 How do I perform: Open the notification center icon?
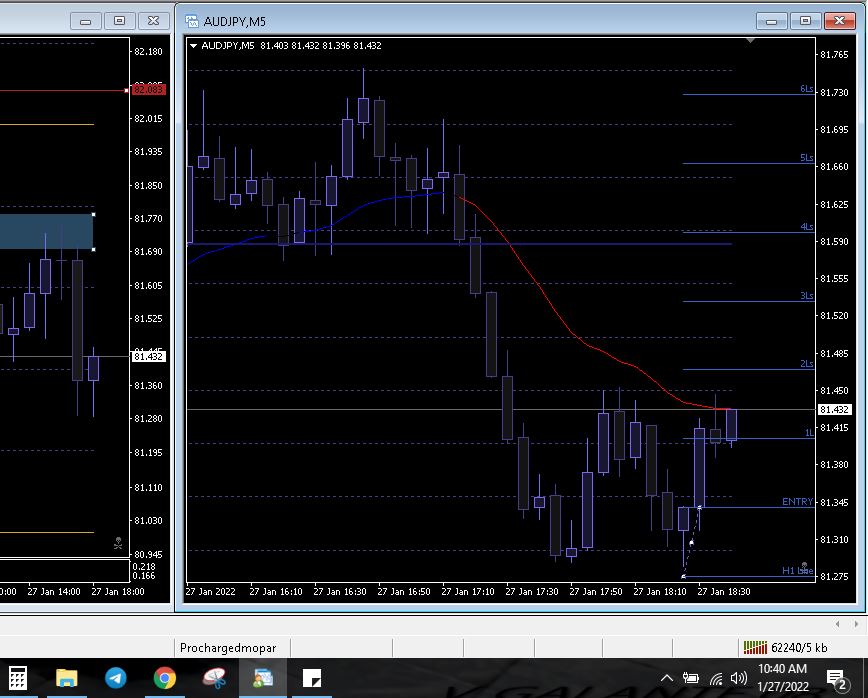838,679
